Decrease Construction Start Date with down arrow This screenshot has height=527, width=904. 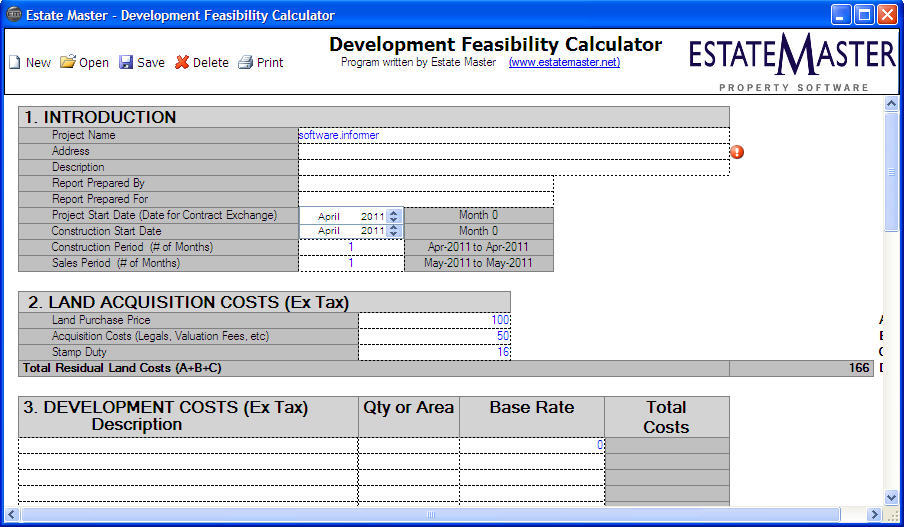pos(394,234)
